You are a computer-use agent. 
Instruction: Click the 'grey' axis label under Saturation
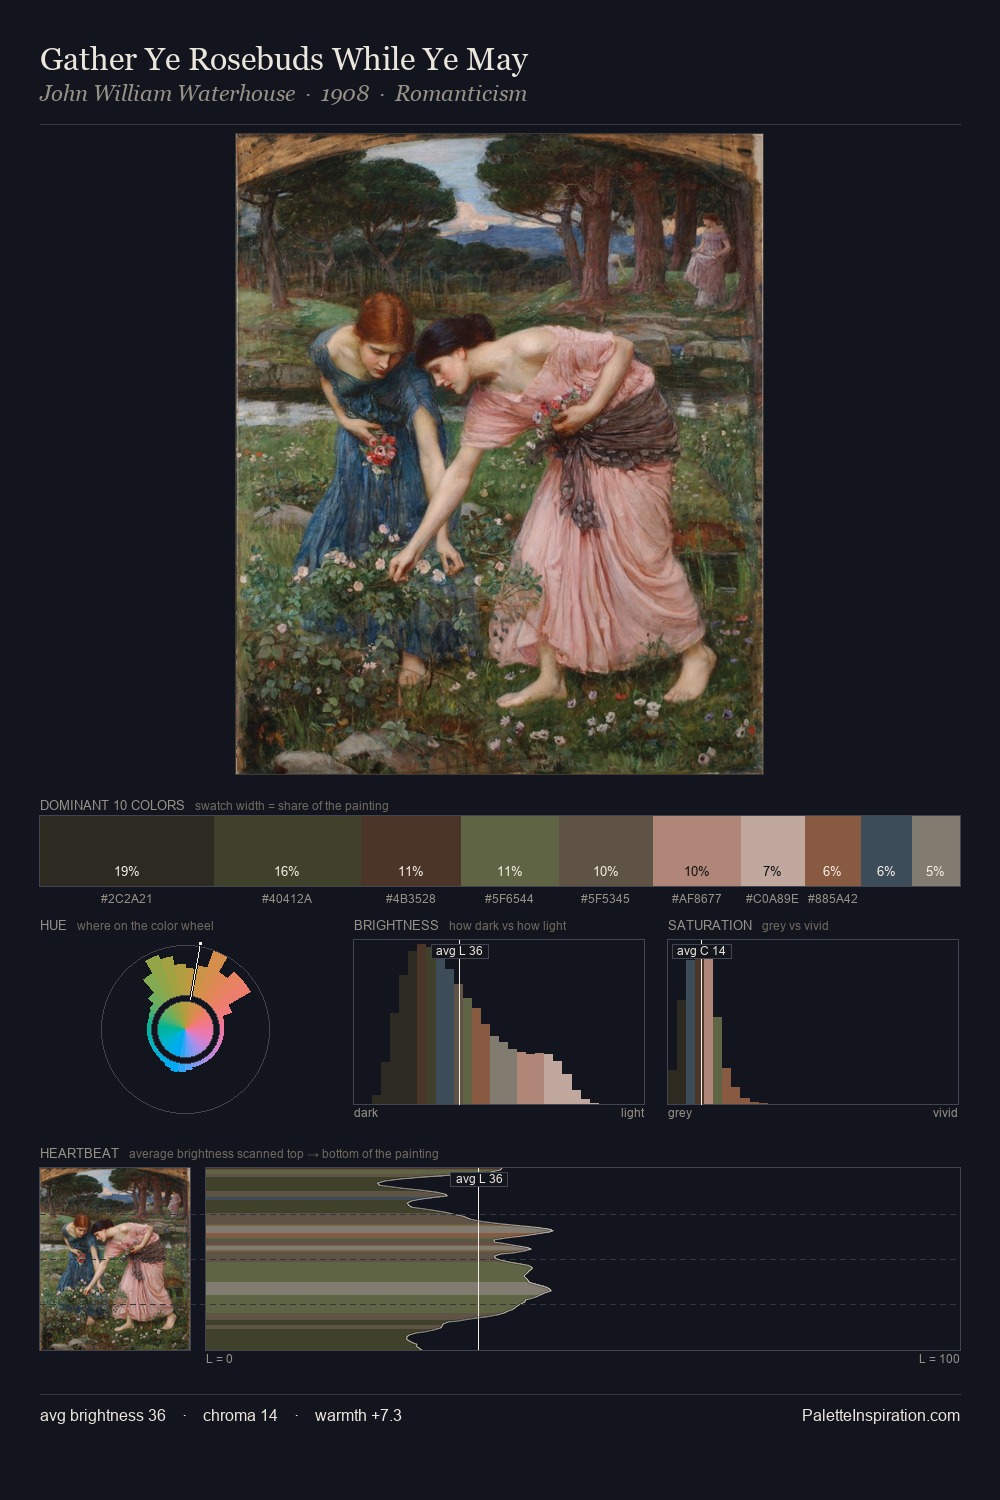pos(680,1113)
